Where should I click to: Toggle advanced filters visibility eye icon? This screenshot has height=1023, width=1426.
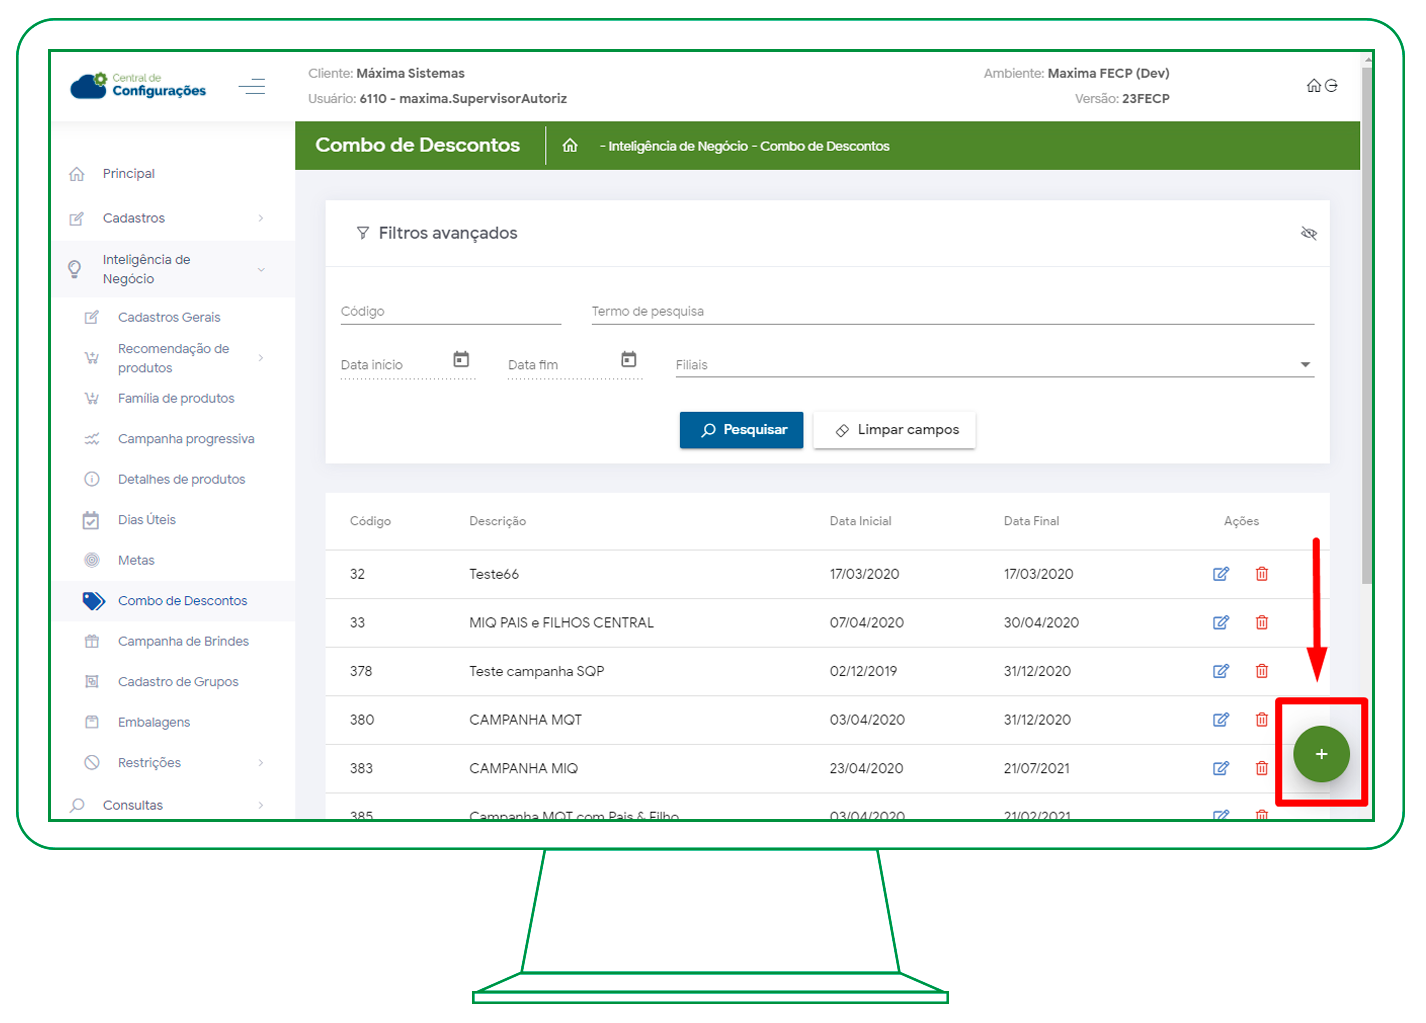coord(1308,233)
